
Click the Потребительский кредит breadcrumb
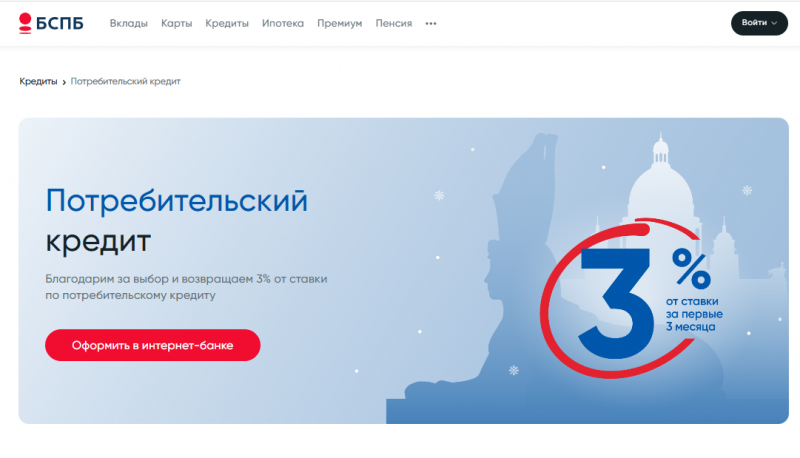tap(126, 81)
